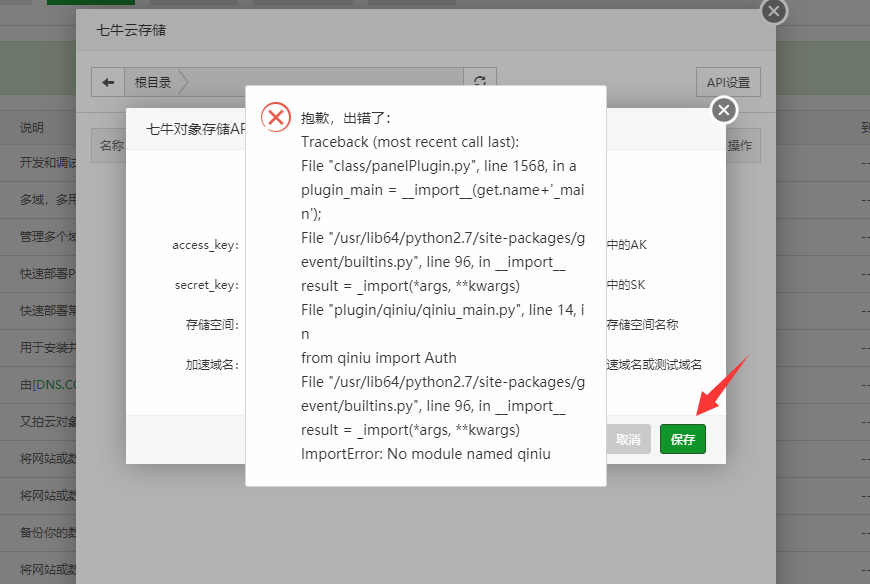
Task: Click the refresh icon beside path bar
Action: coord(480,79)
